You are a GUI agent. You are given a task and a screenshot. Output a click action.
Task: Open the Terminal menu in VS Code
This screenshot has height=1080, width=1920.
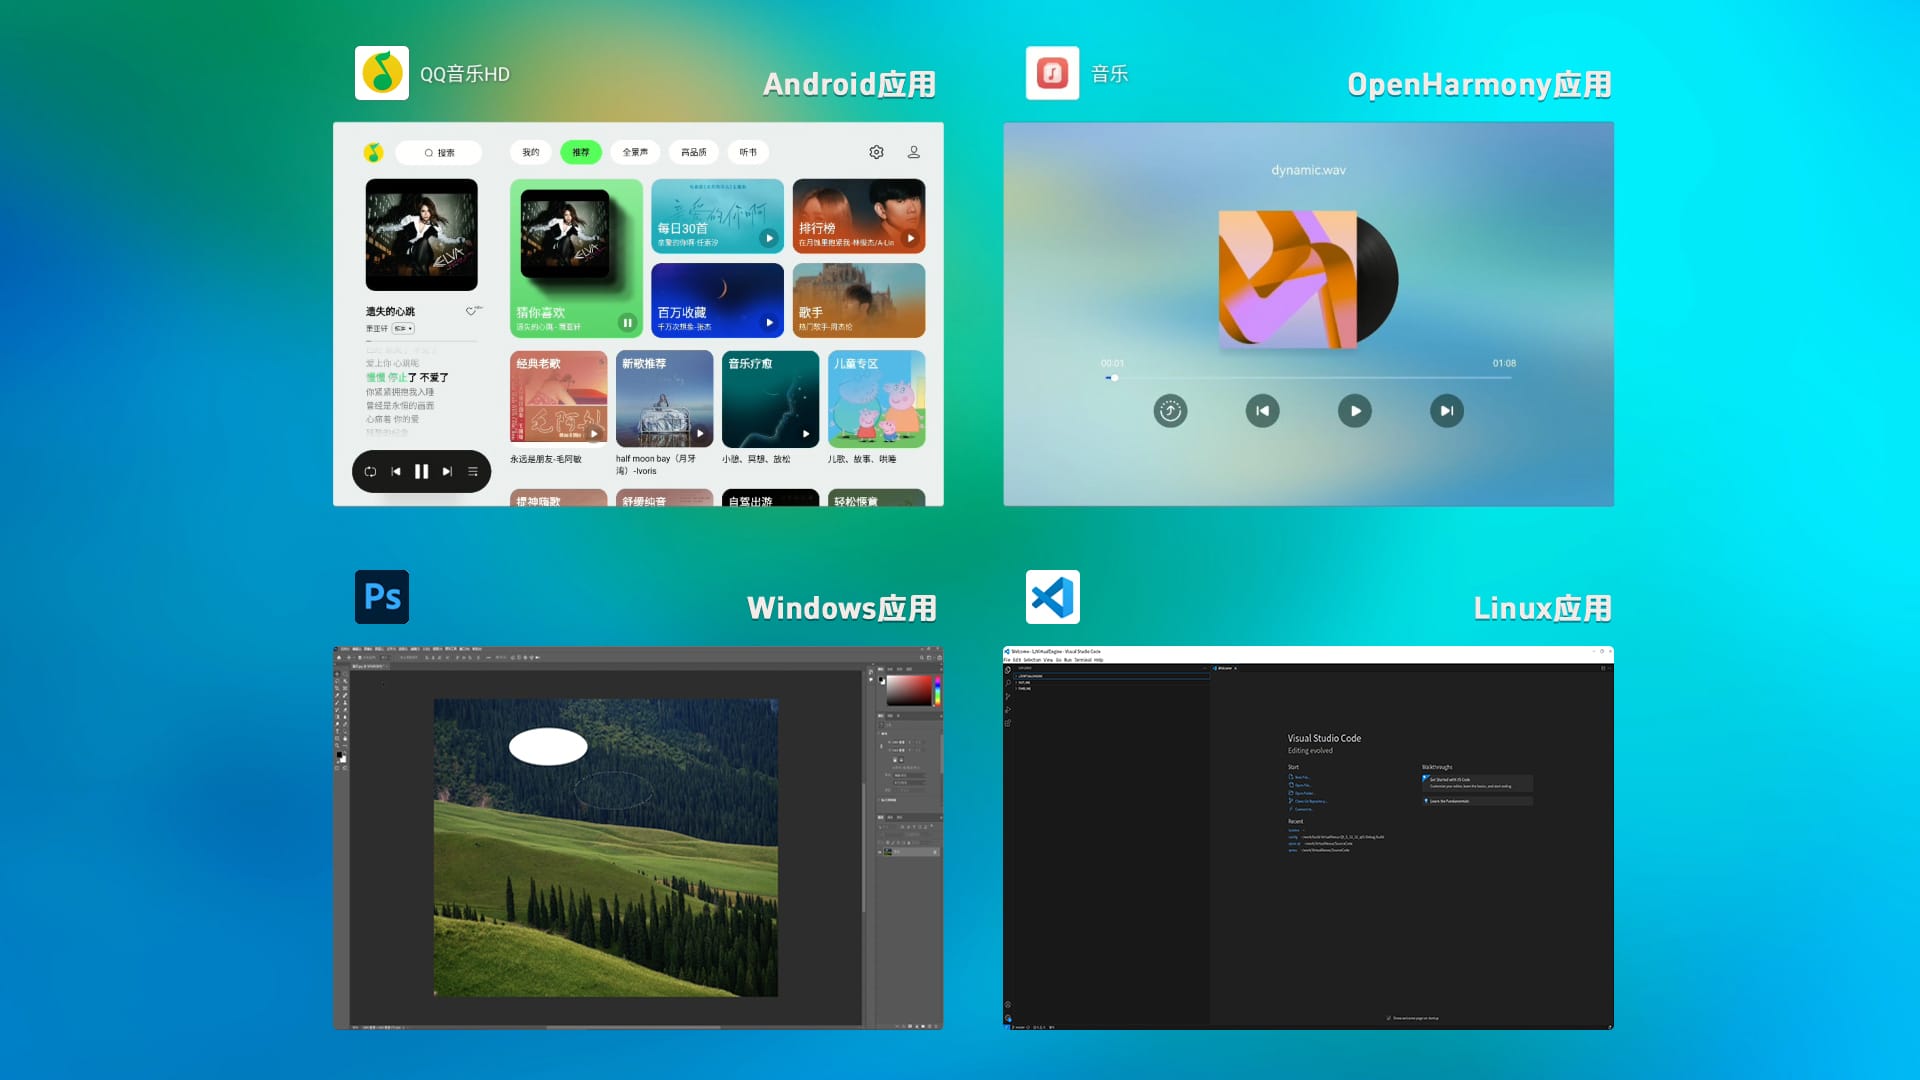[1083, 660]
